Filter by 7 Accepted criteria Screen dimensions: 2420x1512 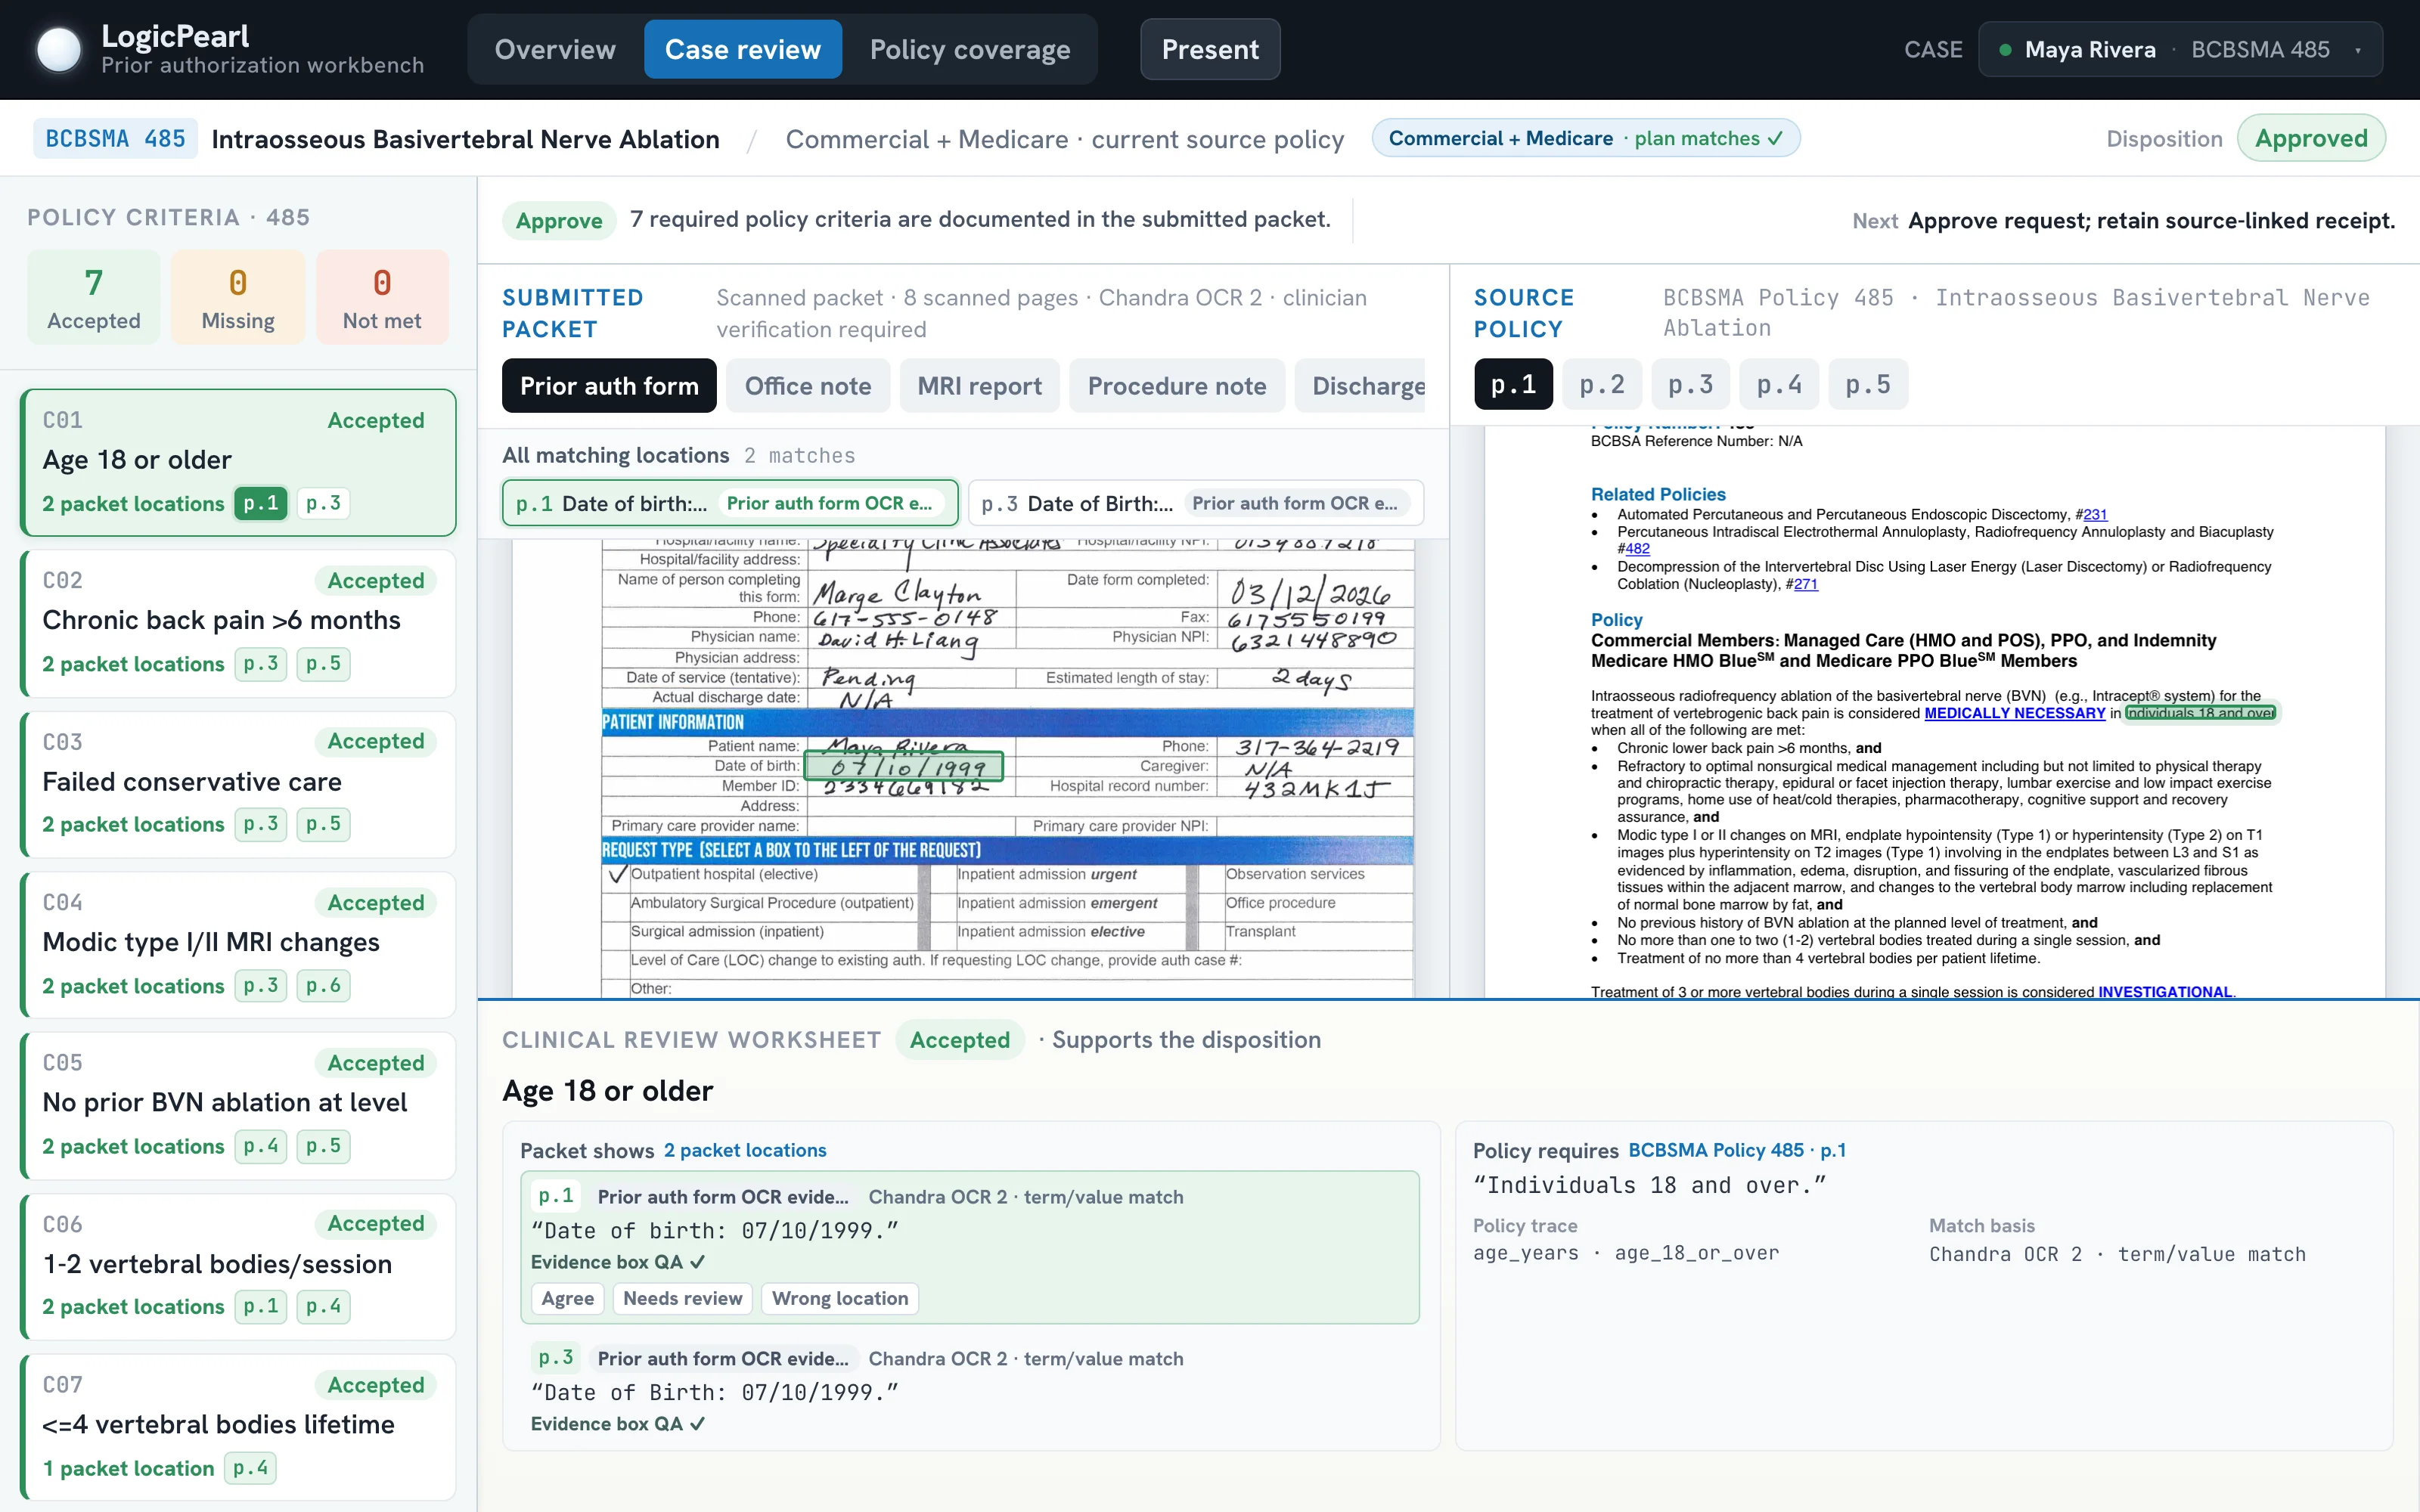pyautogui.click(x=93, y=297)
